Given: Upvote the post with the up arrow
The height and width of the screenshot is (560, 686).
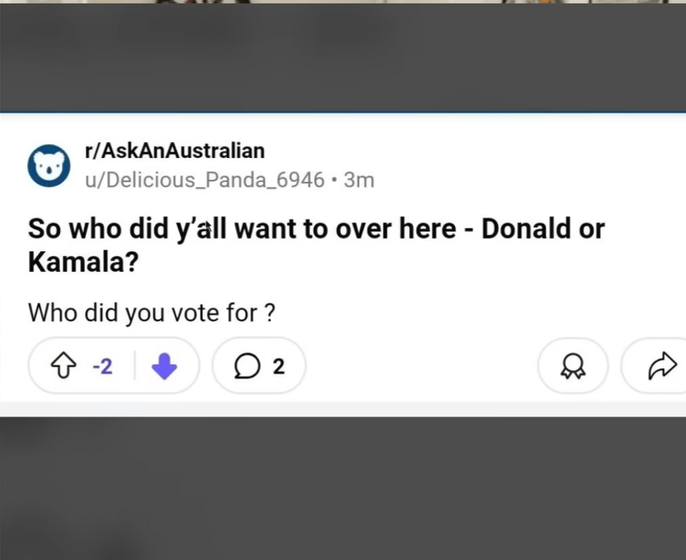Looking at the screenshot, I should point(67,367).
